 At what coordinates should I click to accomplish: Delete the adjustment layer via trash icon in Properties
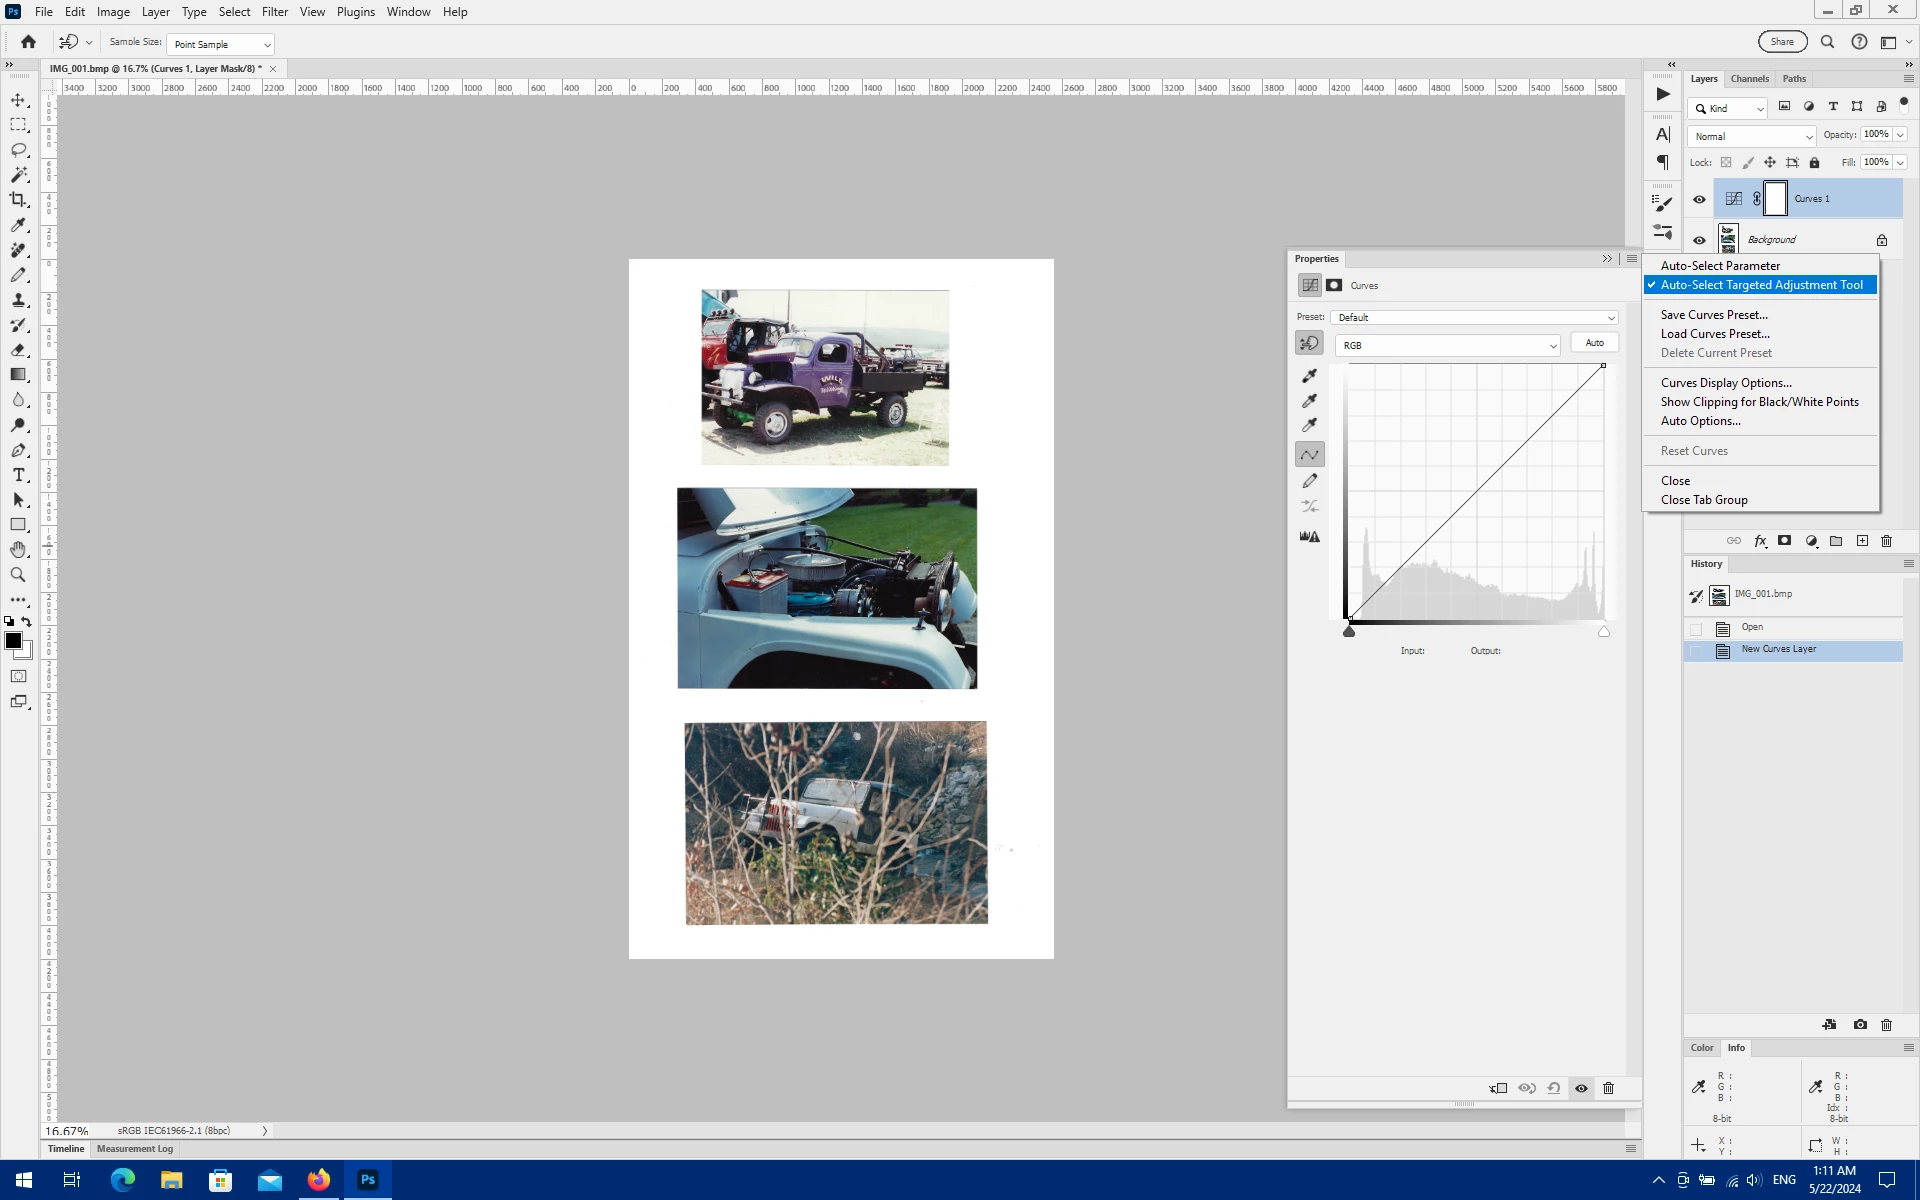tap(1608, 1088)
